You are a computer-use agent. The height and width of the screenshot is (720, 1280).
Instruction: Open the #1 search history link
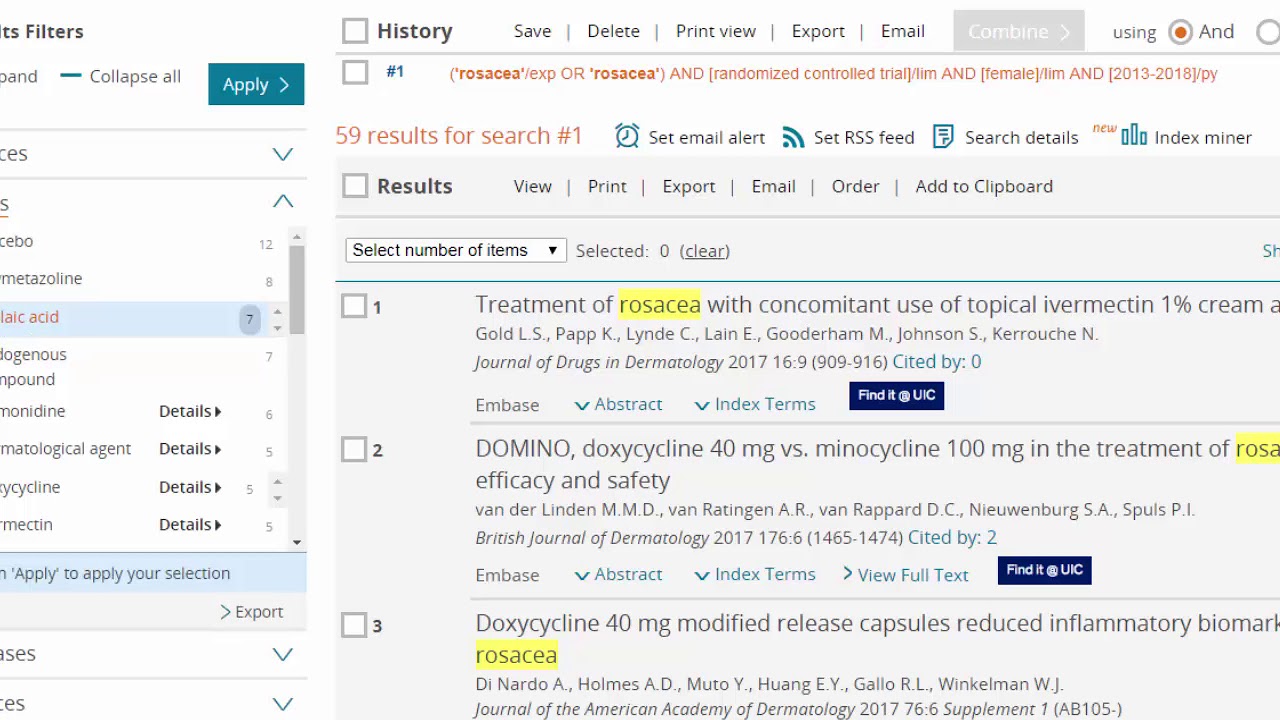[395, 71]
